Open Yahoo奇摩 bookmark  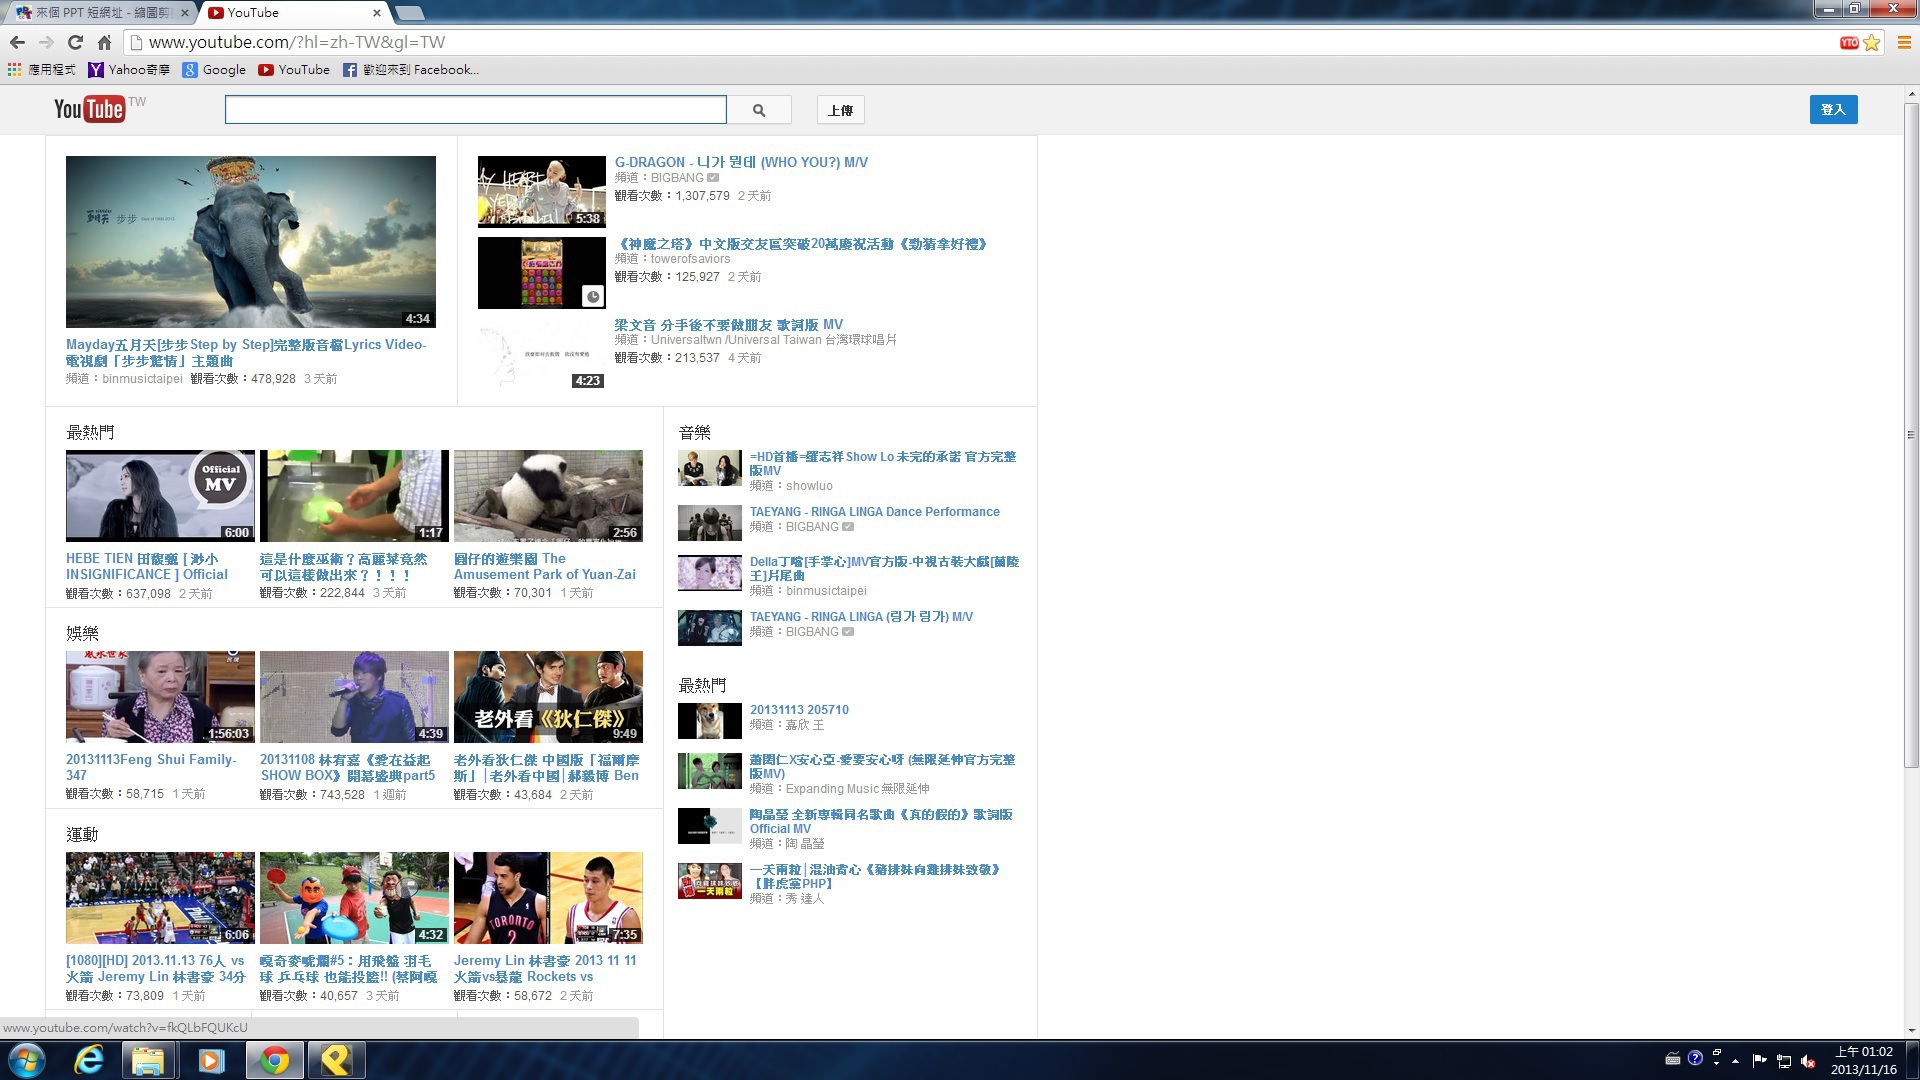[129, 70]
